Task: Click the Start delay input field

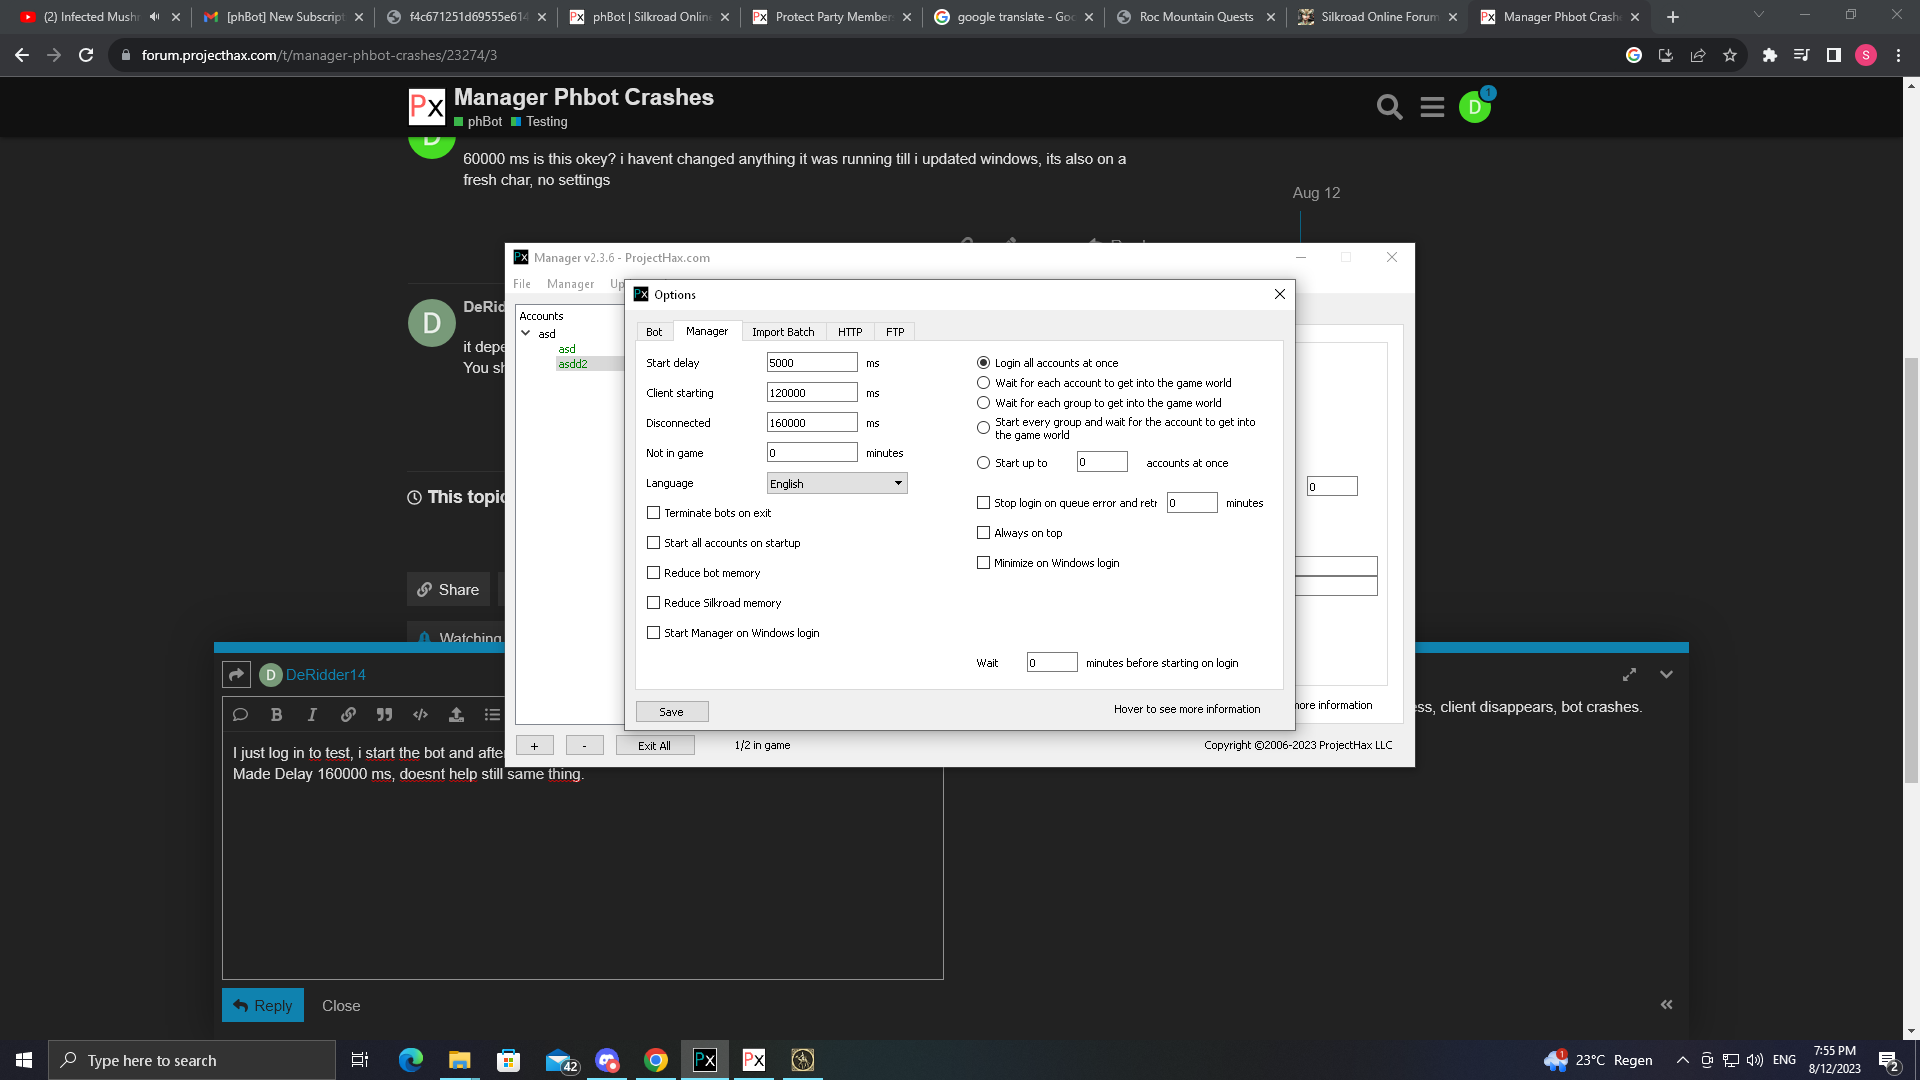Action: (812, 363)
